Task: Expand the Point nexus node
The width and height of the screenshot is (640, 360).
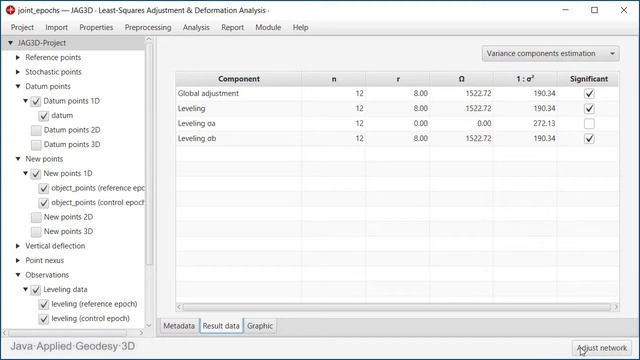Action: tap(18, 260)
